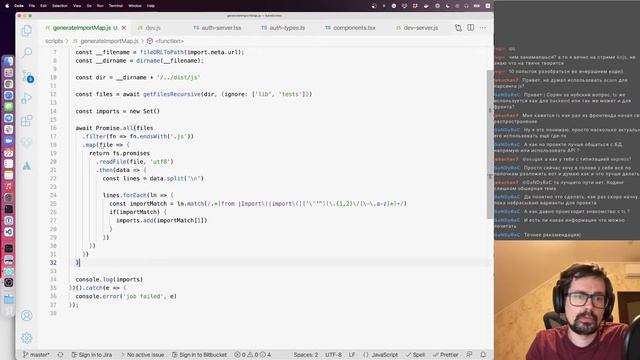The width and height of the screenshot is (640, 360).
Task: Click the open changes icon in editor toolbar
Action: tap(458, 28)
